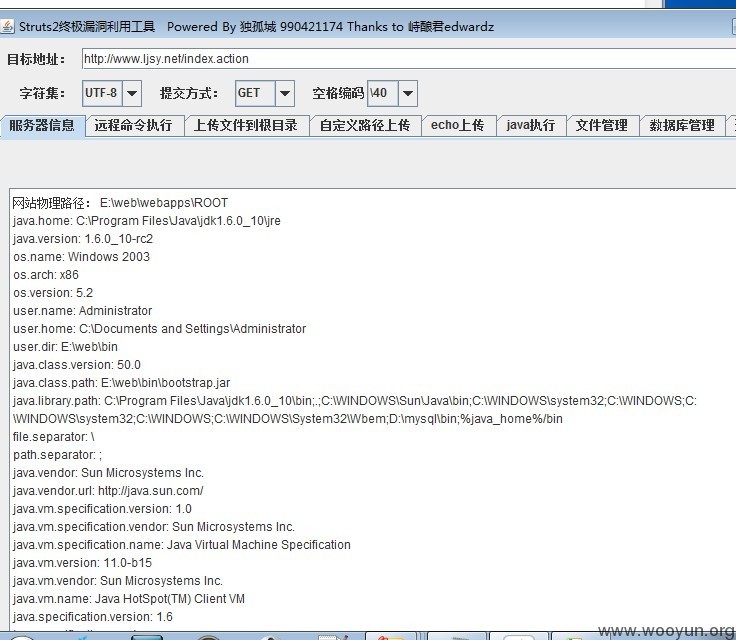This screenshot has height=640, width=736.
Task: Click the os.version 5.2 line
Action: click(x=53, y=293)
